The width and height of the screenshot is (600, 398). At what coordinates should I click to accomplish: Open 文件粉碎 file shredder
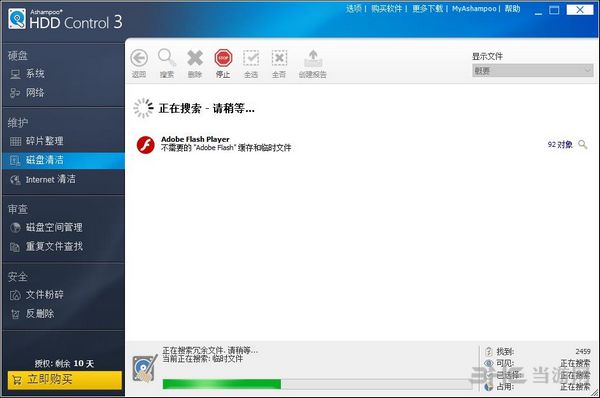(44, 295)
